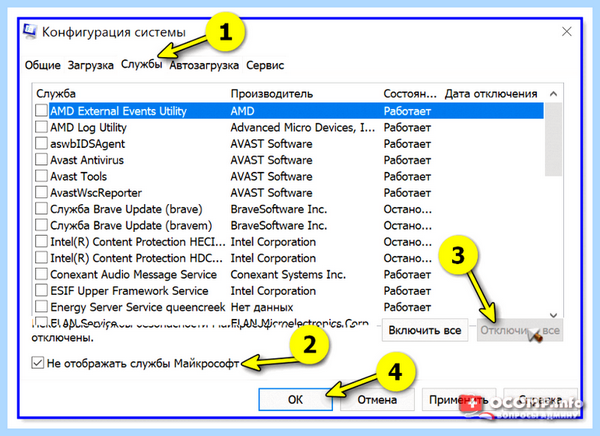This screenshot has width=600, height=436.
Task: Close the Конфигурация системы window
Action: [x=567, y=31]
